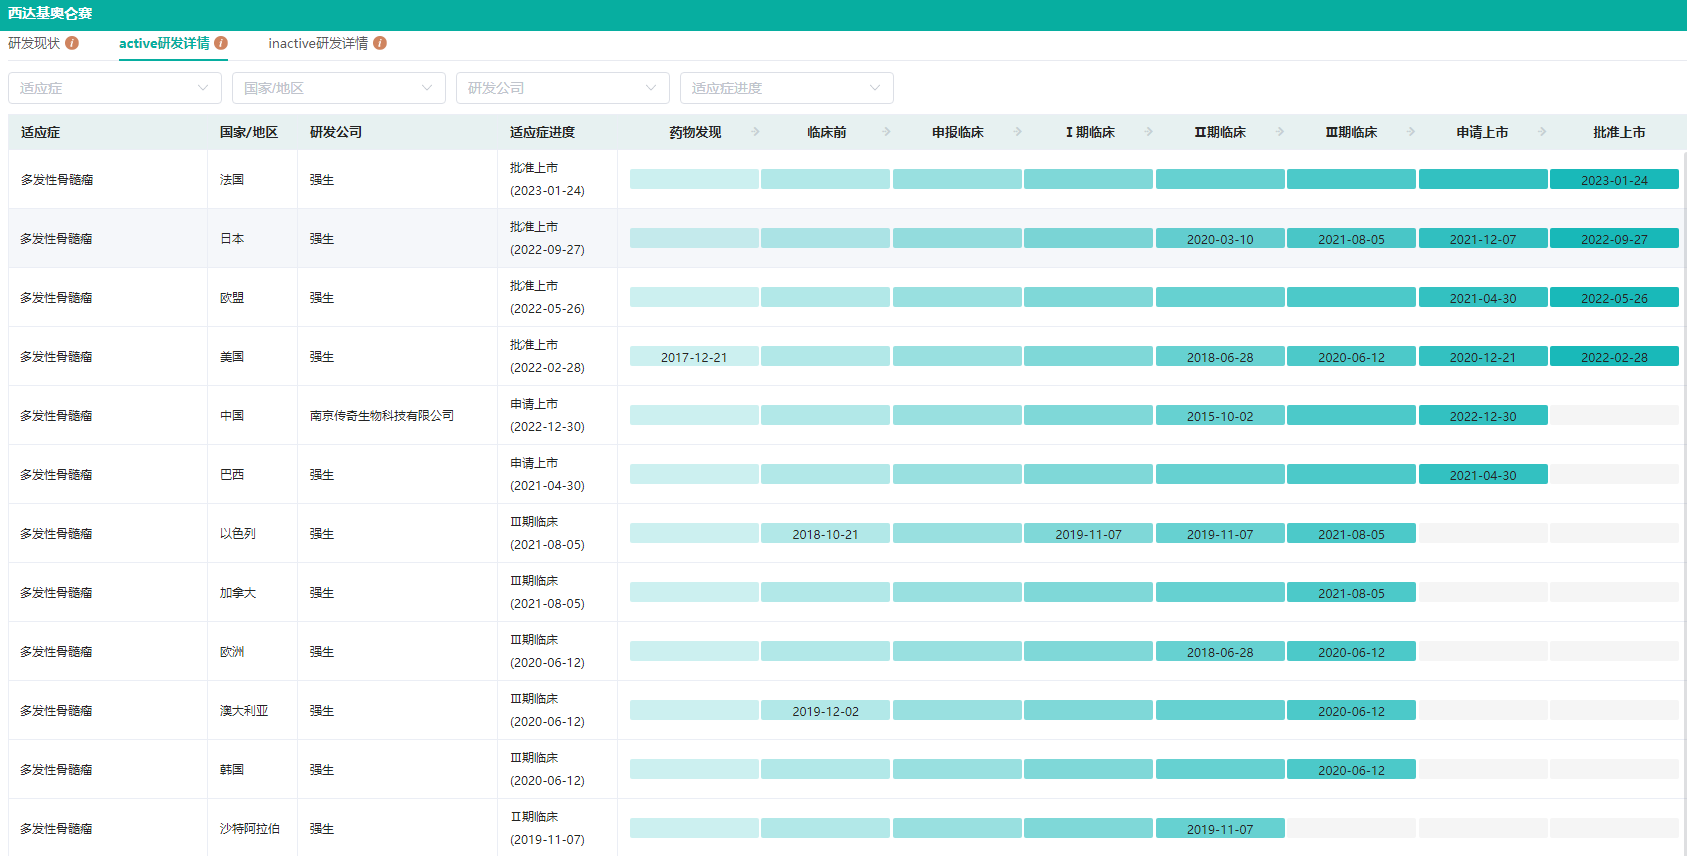This screenshot has height=856, width=1687.
Task: Click arrow icon between Ⅲ期临床 and 申请上市
Action: [1411, 131]
